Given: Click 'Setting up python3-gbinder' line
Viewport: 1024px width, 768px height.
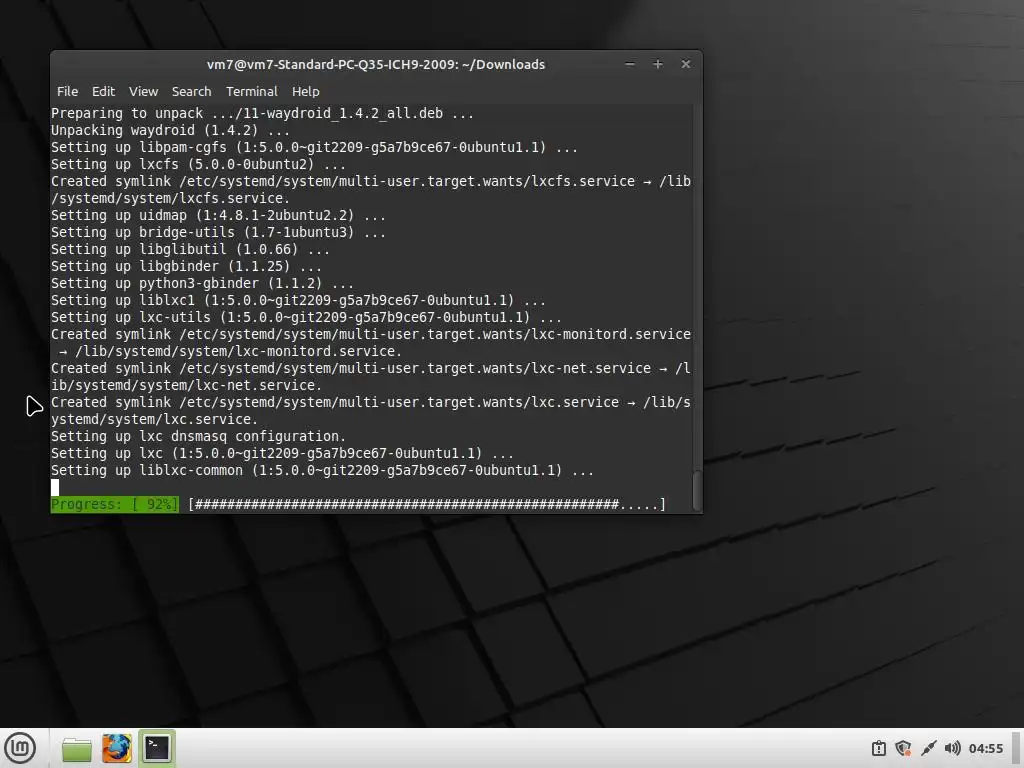Looking at the screenshot, I should pos(202,283).
